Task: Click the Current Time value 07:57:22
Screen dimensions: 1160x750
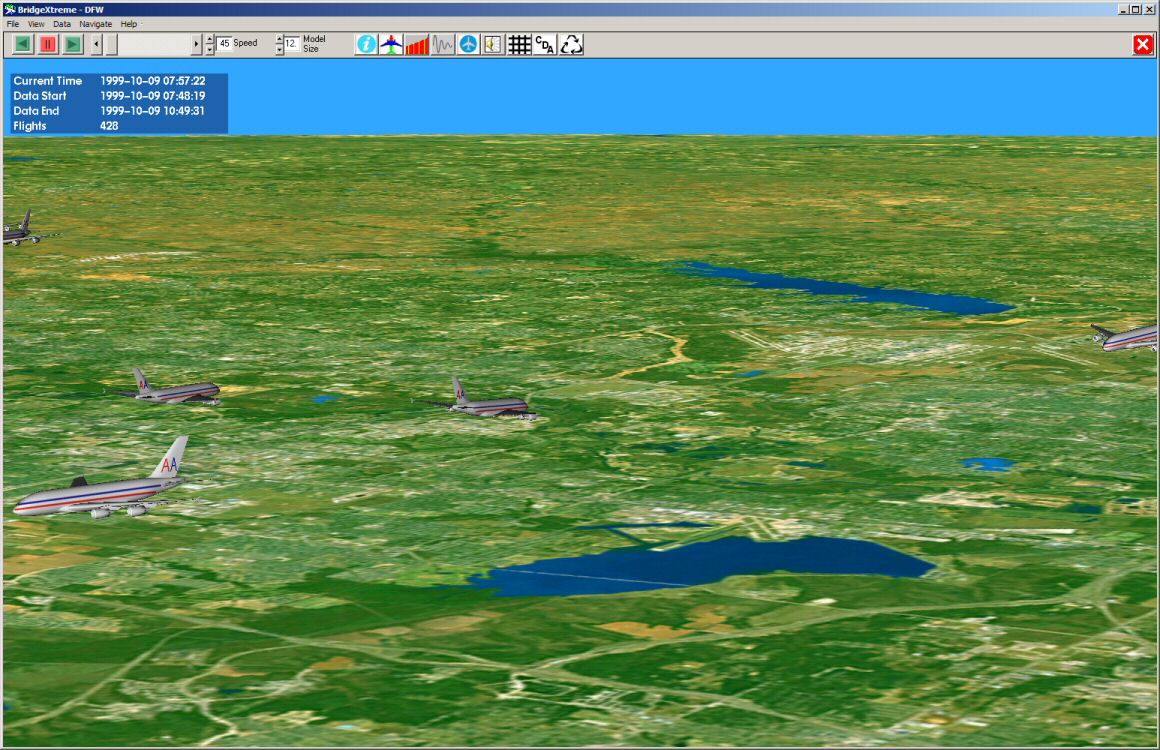Action: tap(152, 81)
